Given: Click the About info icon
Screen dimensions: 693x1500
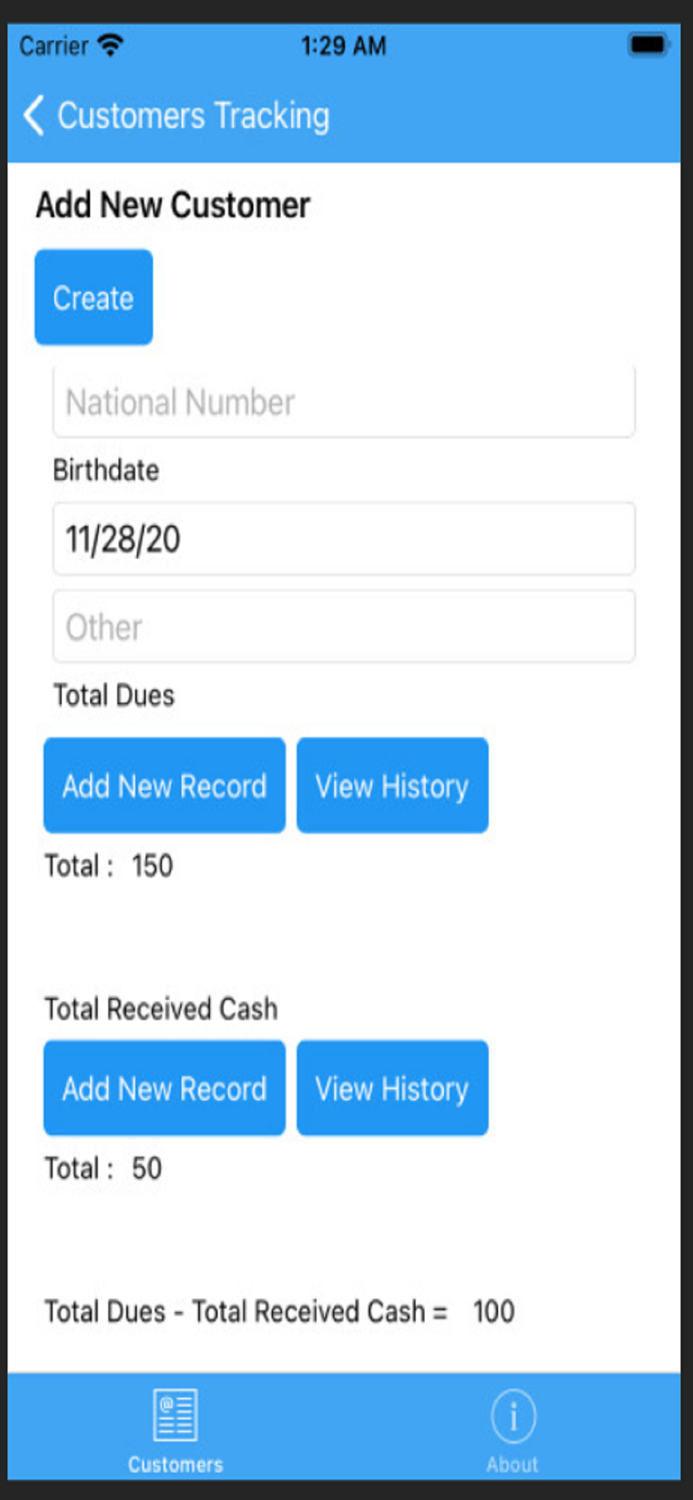Looking at the screenshot, I should point(513,1415).
